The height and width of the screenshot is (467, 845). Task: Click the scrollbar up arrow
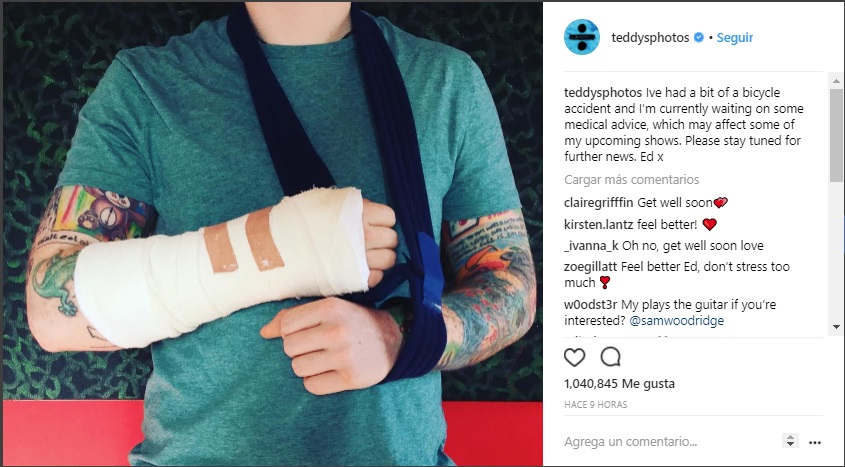(836, 81)
